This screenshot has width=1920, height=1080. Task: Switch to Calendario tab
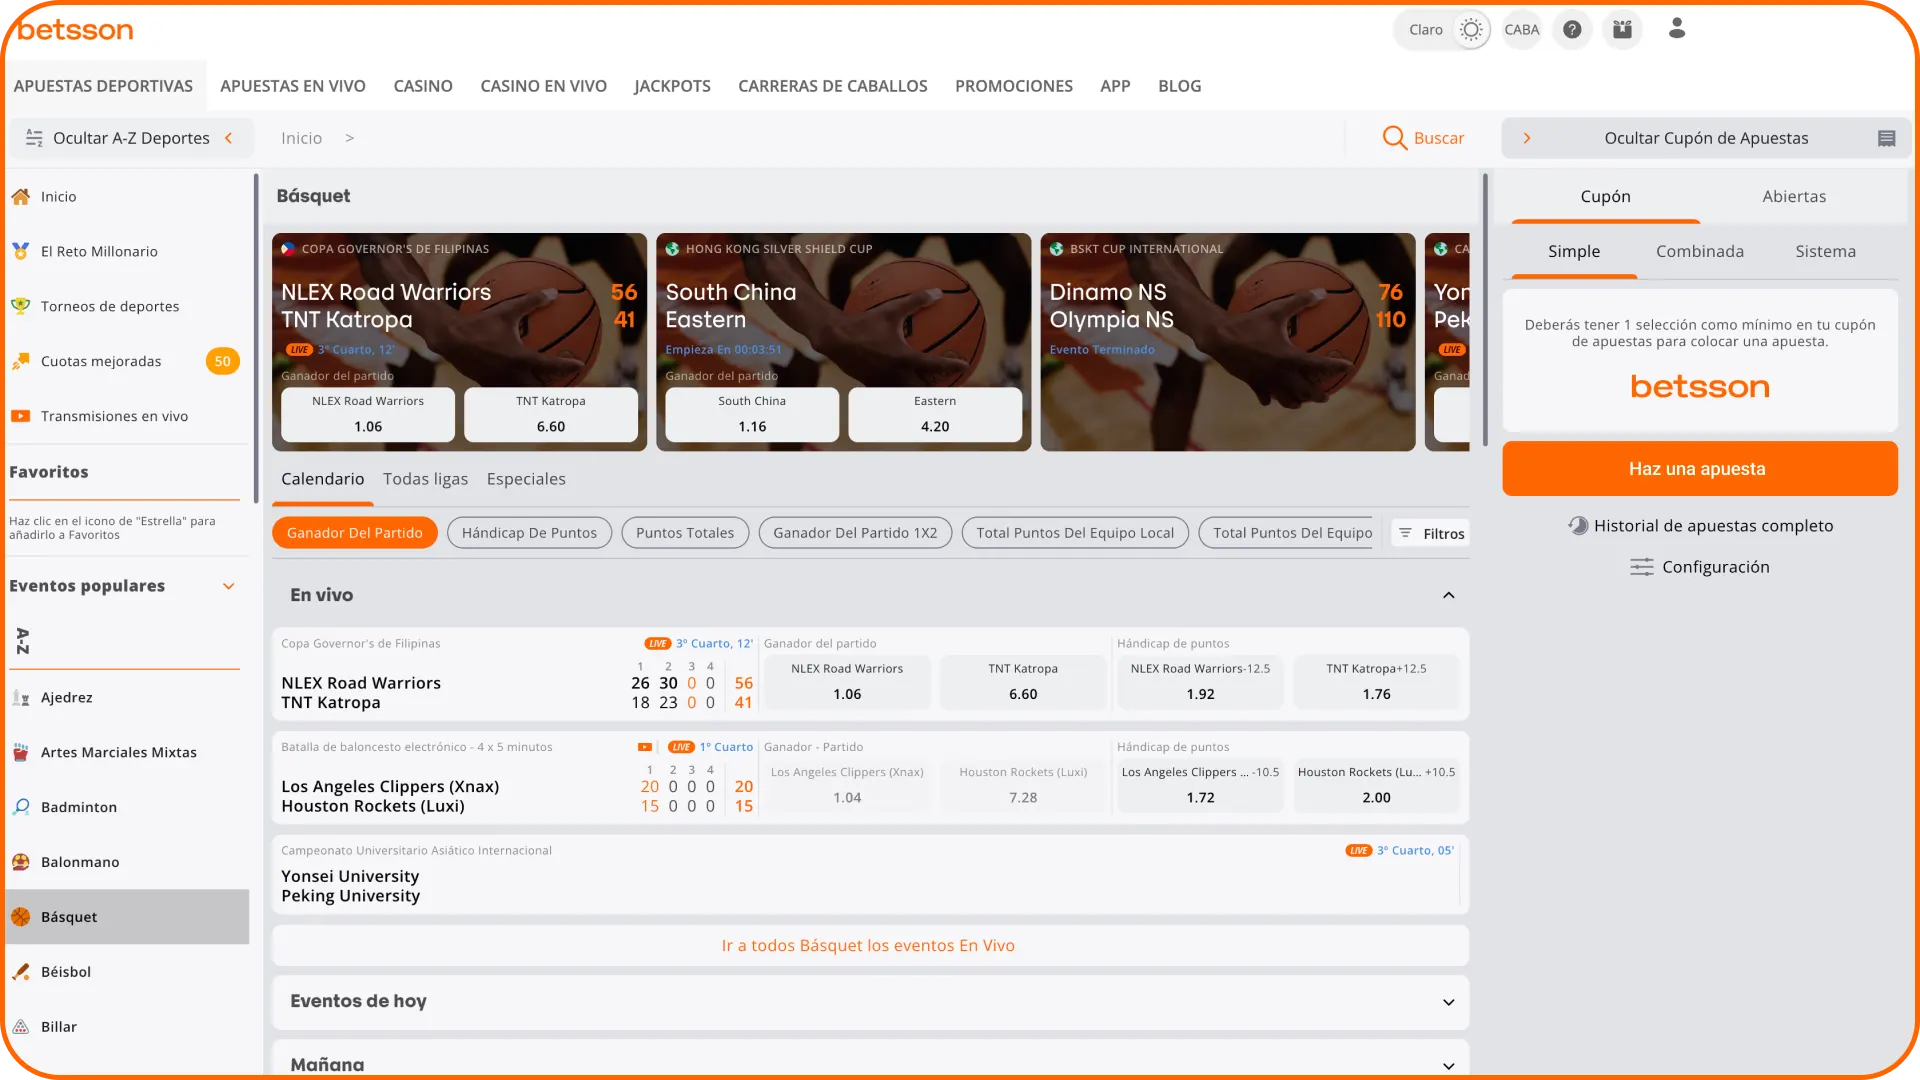click(322, 479)
